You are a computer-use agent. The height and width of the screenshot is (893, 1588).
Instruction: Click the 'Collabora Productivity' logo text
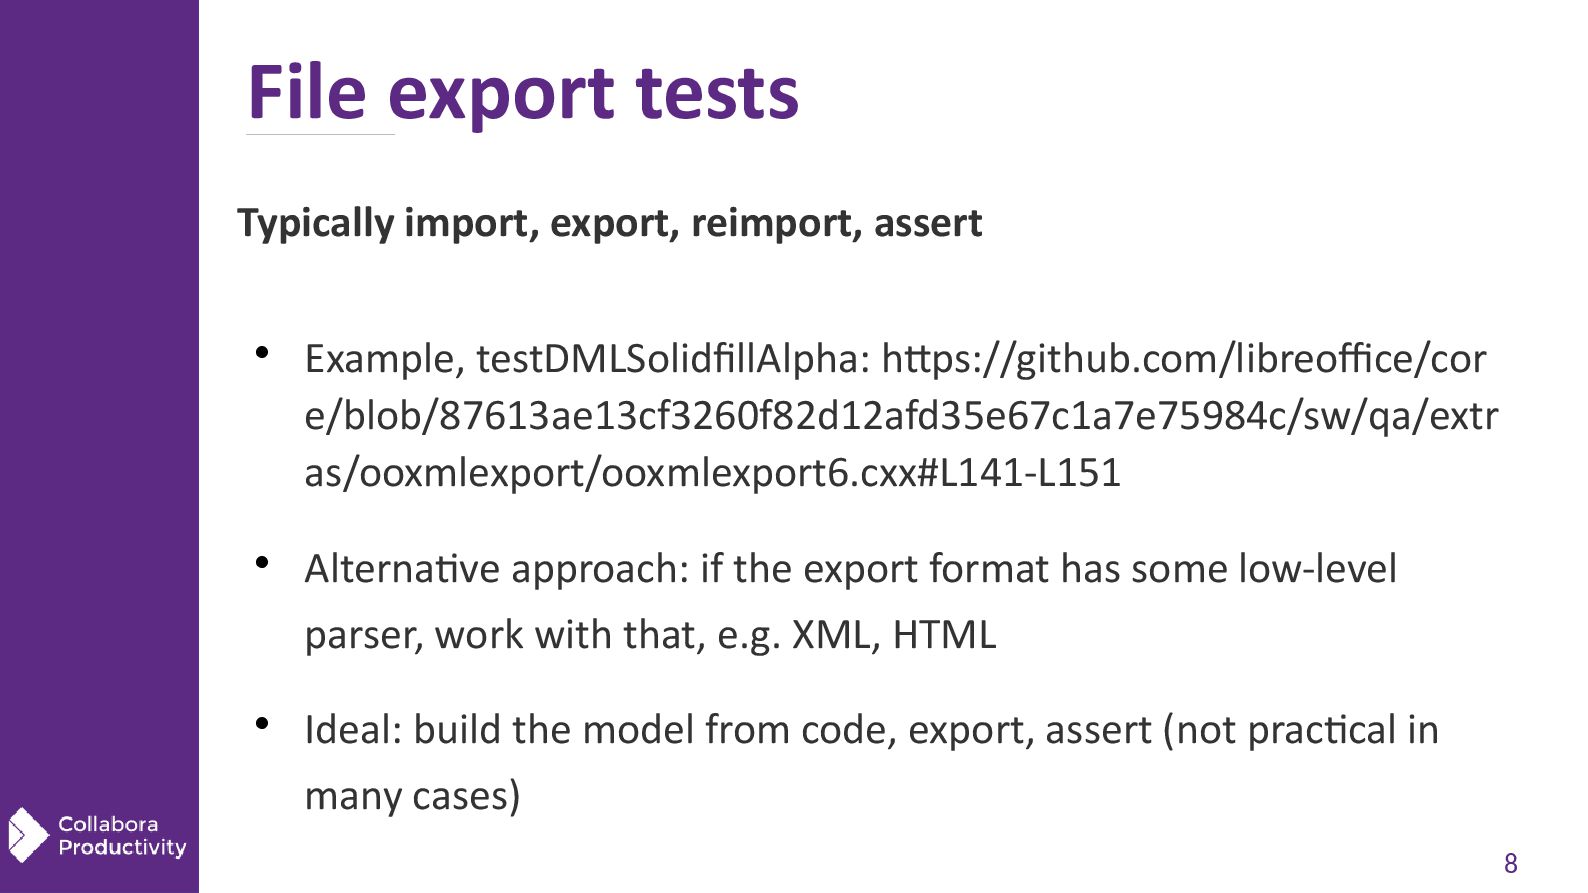click(x=121, y=836)
